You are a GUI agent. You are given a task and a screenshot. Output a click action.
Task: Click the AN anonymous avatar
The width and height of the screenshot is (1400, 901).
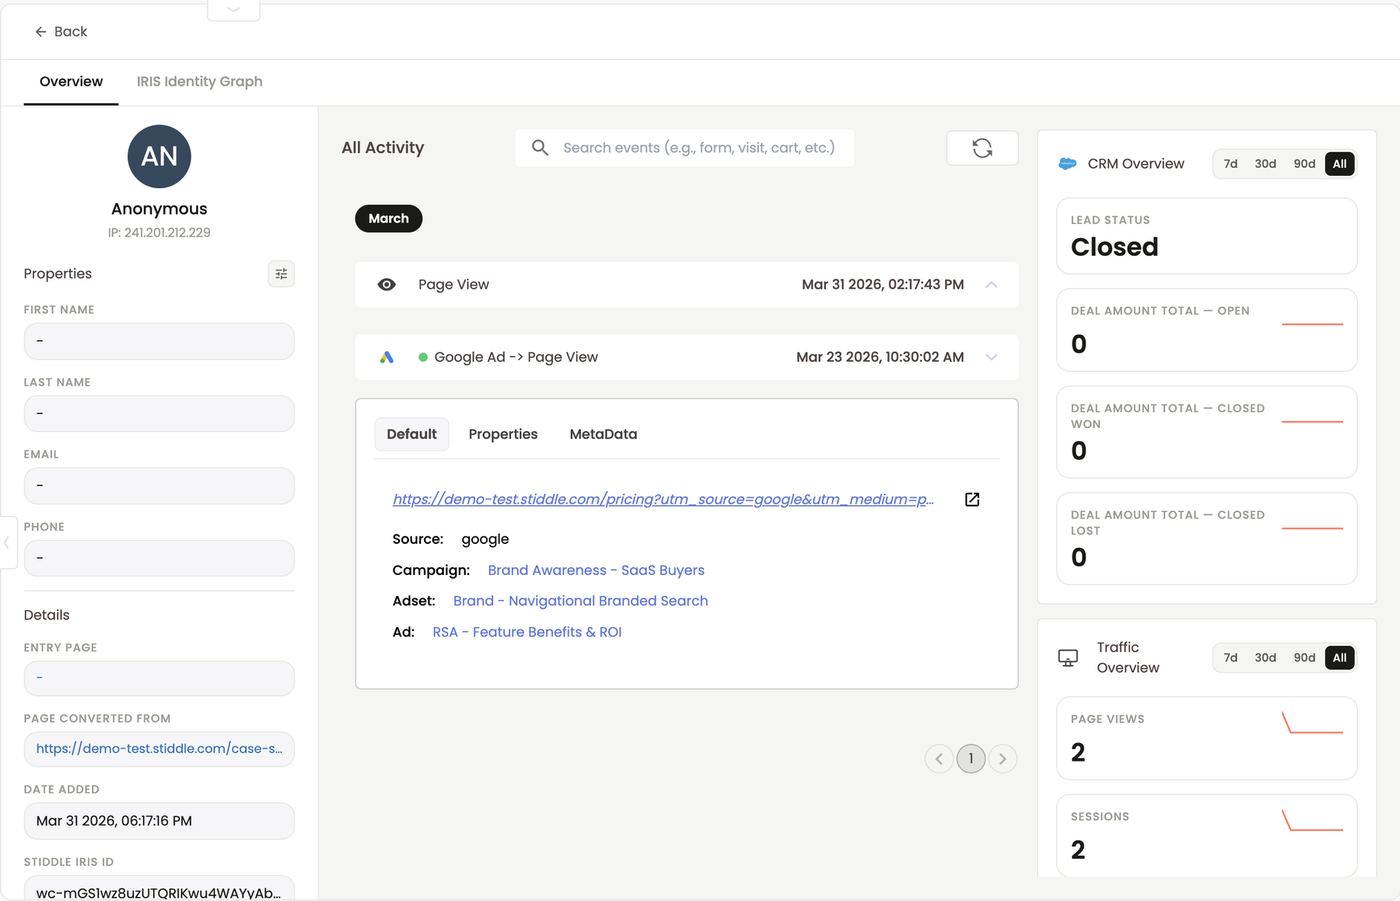159,156
